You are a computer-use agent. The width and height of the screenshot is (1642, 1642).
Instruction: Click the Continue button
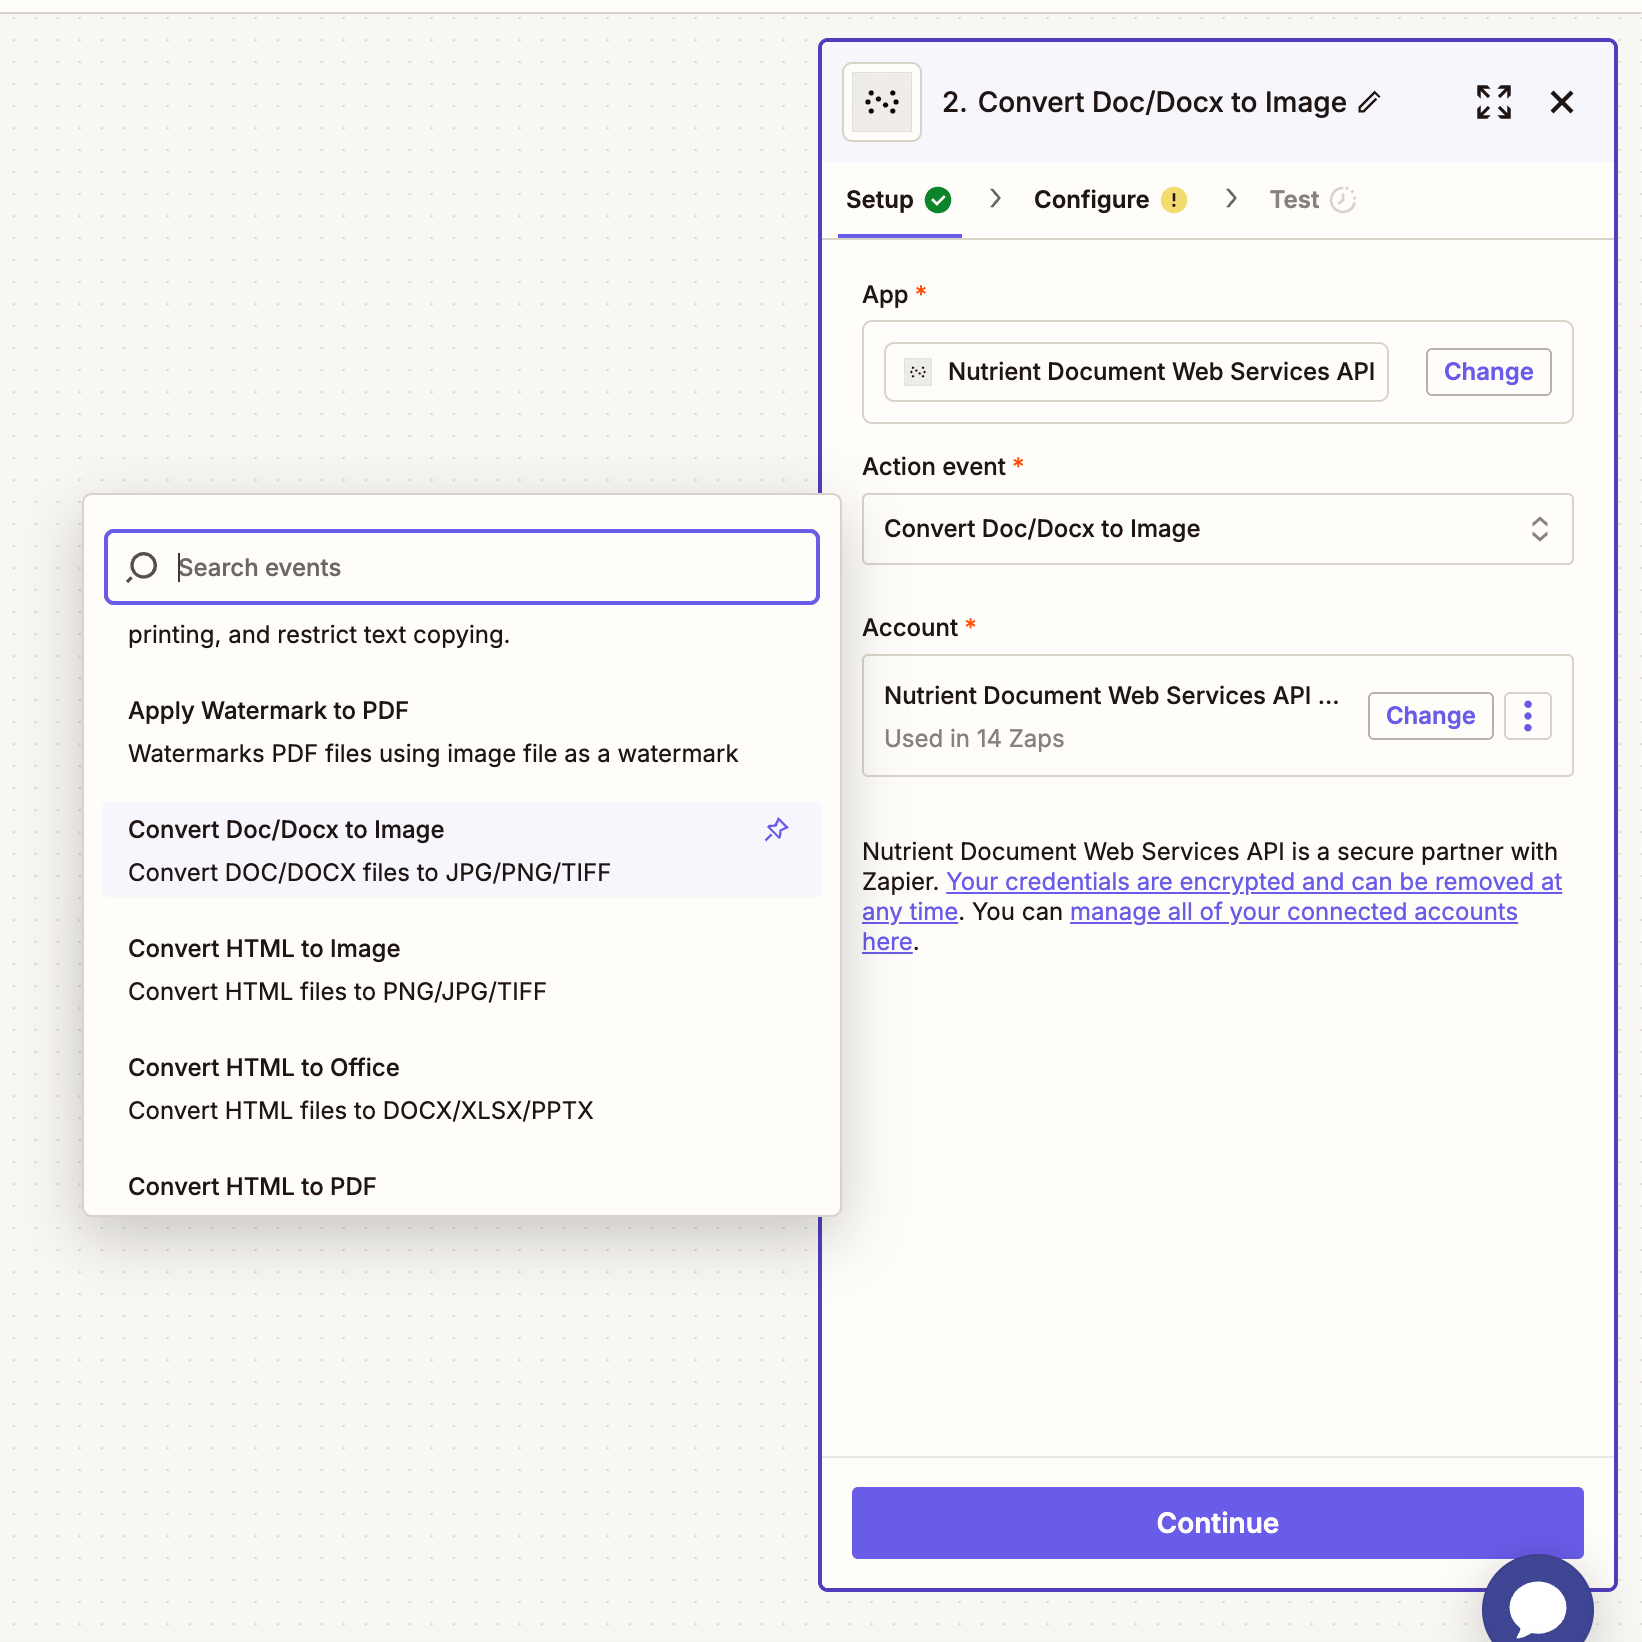(x=1217, y=1523)
